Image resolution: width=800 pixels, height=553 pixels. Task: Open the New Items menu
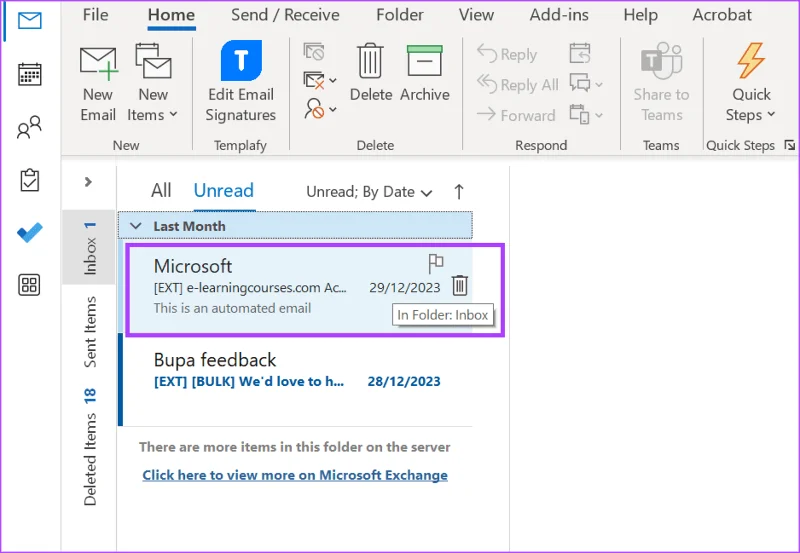153,84
